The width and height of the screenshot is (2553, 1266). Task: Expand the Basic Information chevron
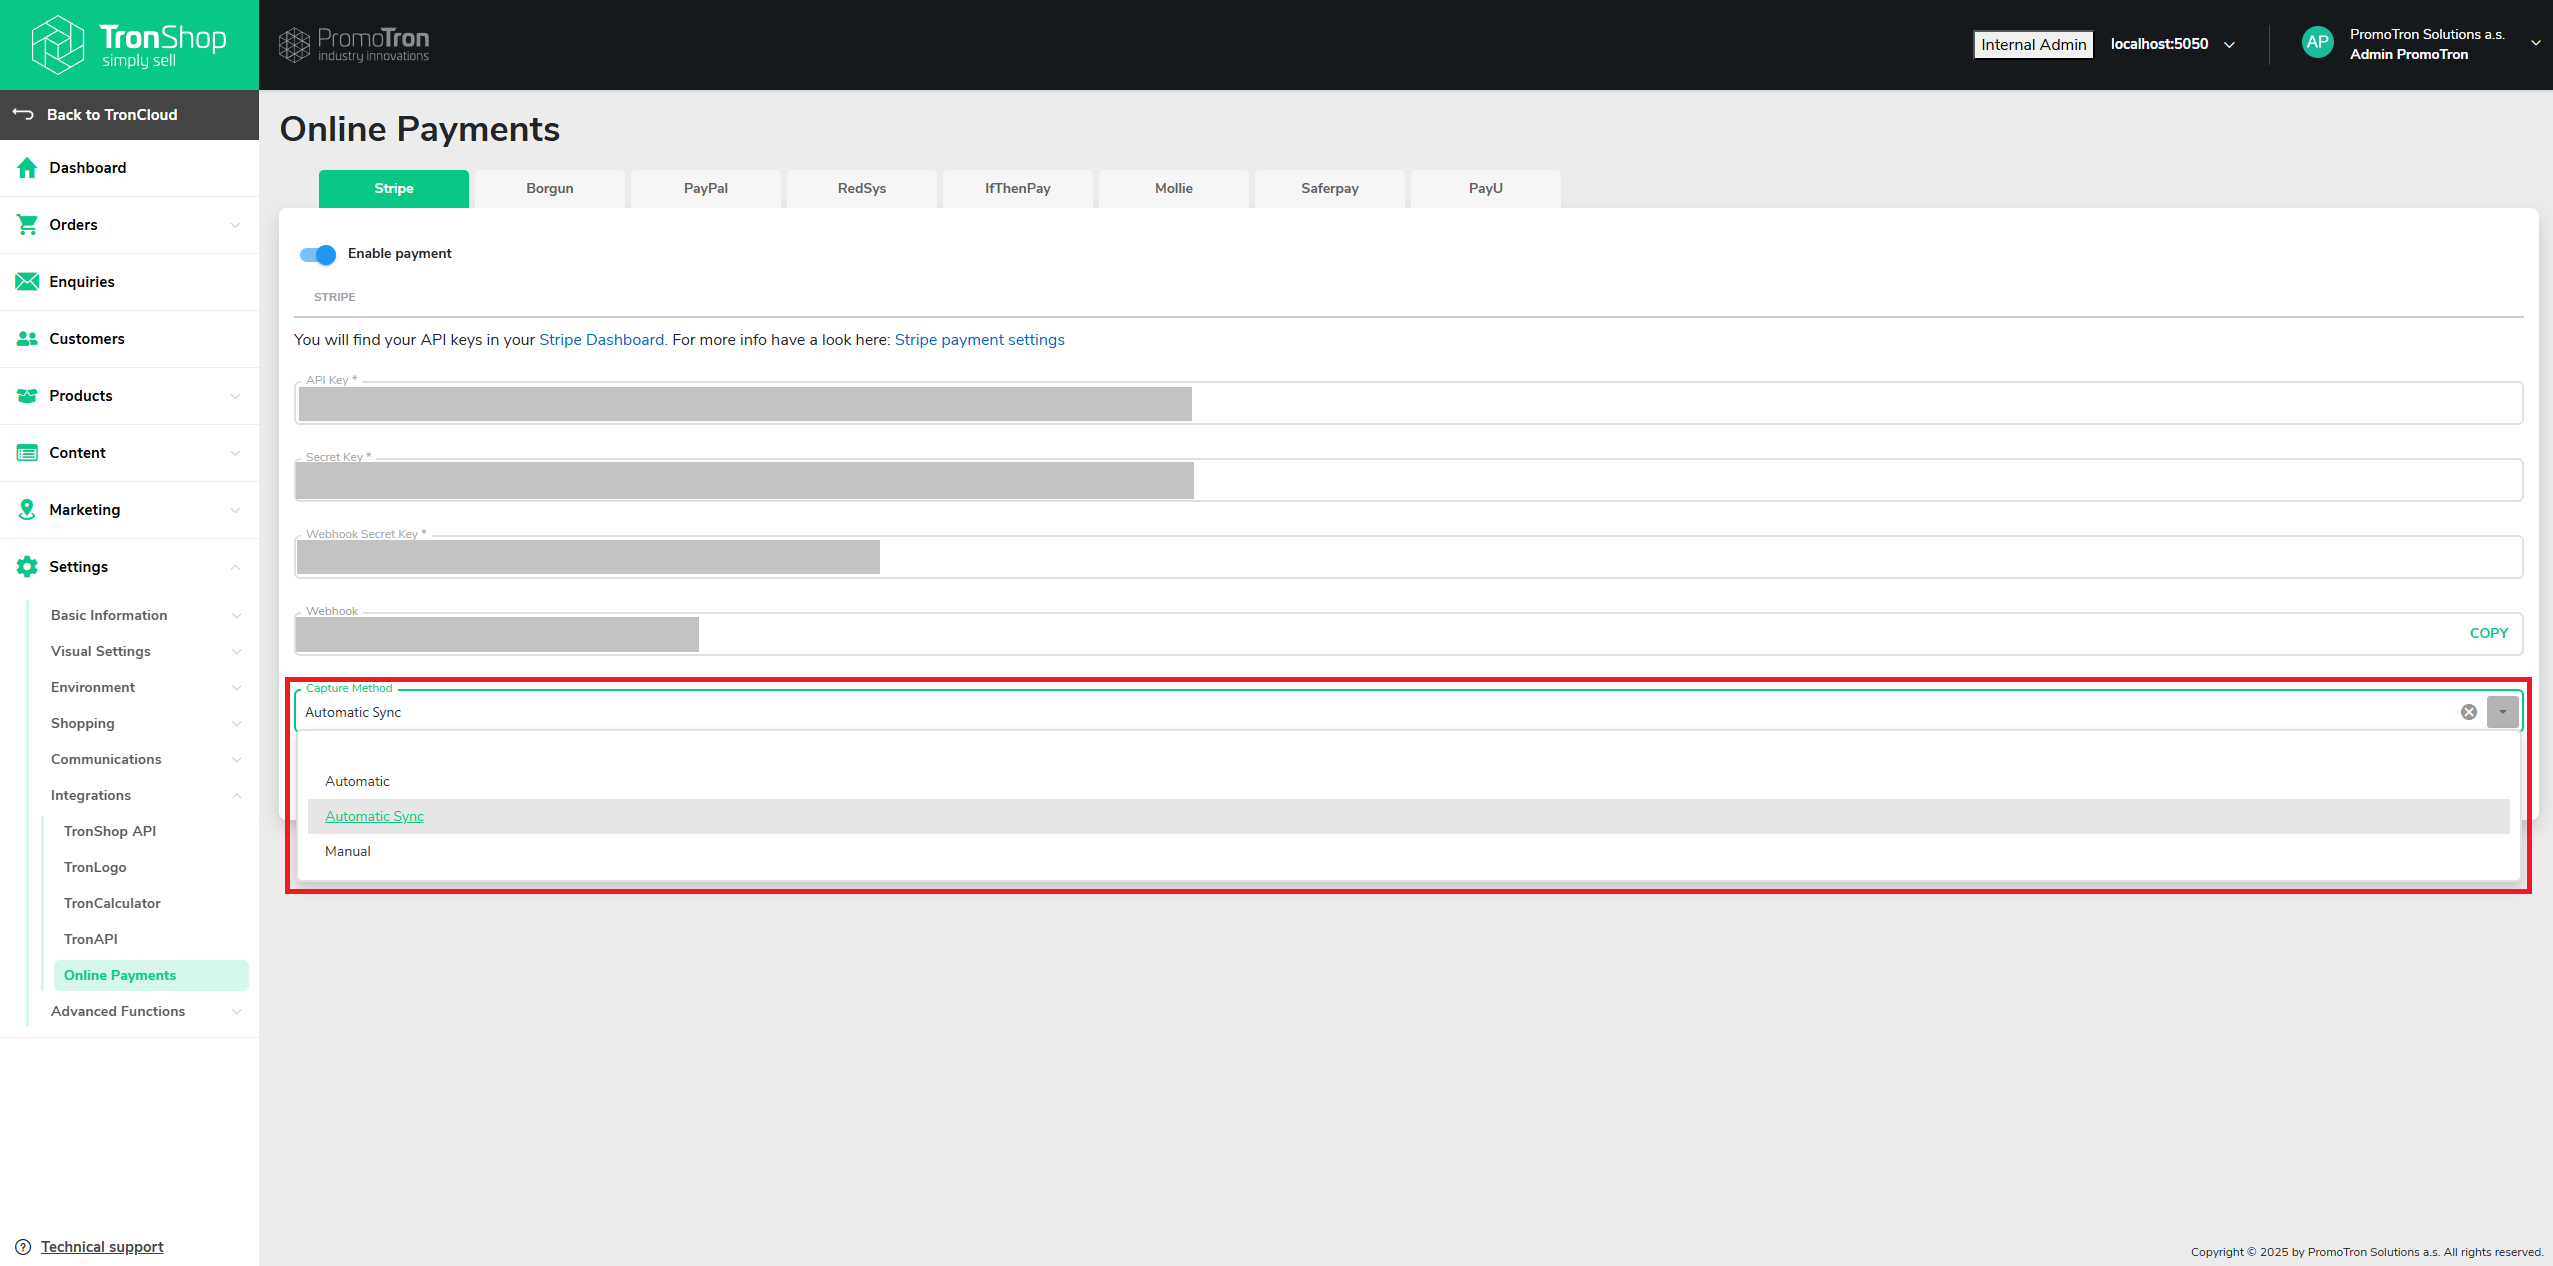tap(237, 615)
